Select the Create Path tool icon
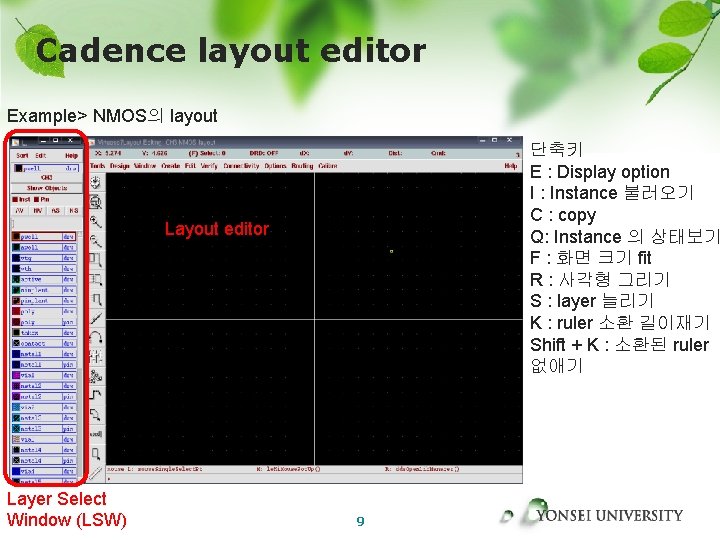 tap(96, 395)
